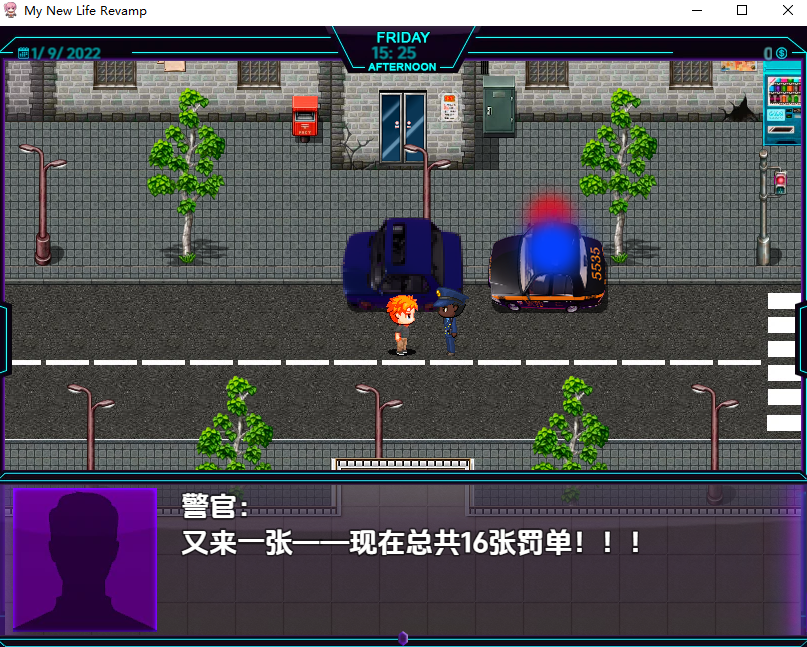Click the police car with flashing lights
Screen dimensions: 807x647
pos(548,266)
